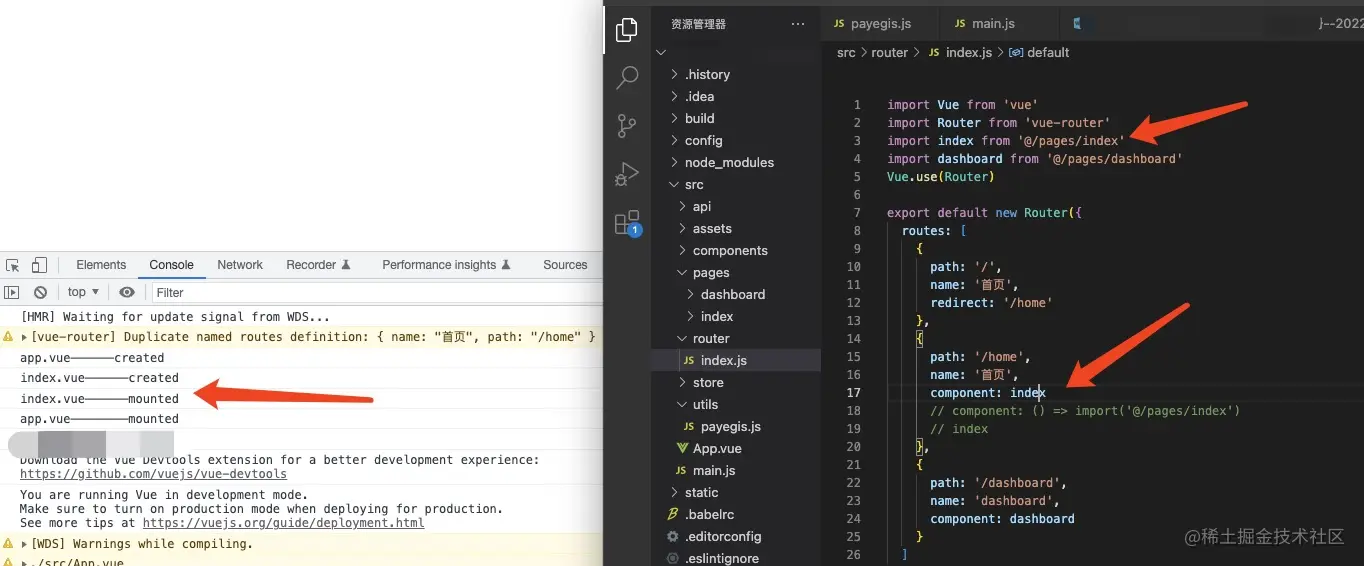
Task: Open Extensions view with badge
Action: coord(627,222)
